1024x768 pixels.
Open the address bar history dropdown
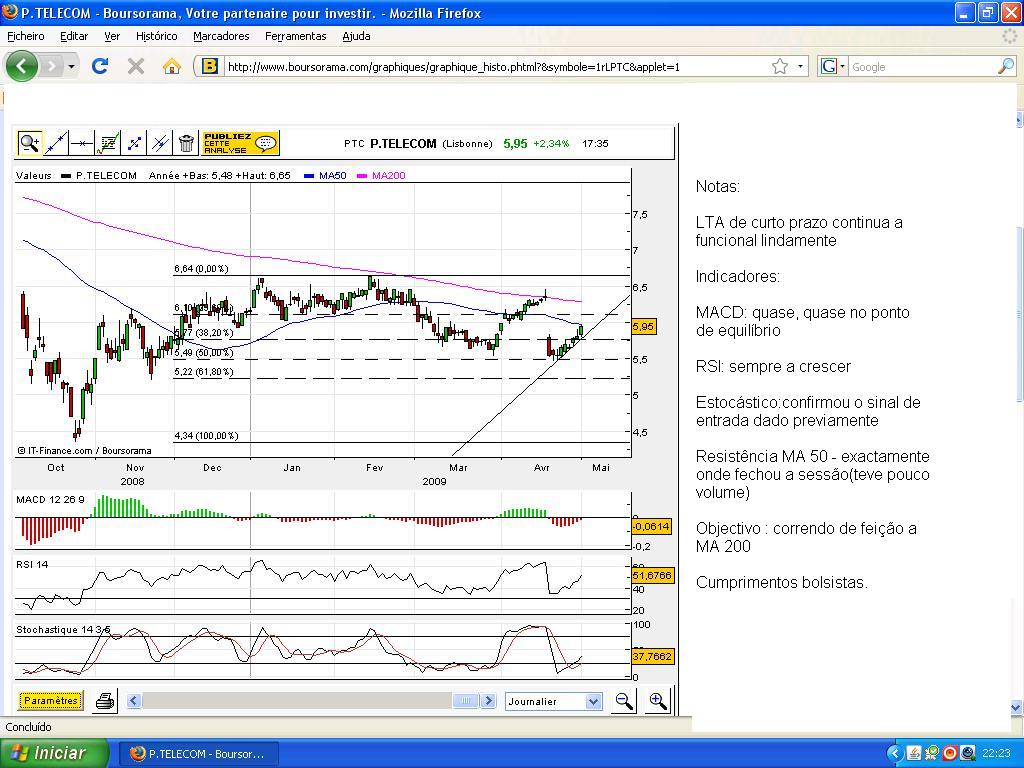point(800,67)
